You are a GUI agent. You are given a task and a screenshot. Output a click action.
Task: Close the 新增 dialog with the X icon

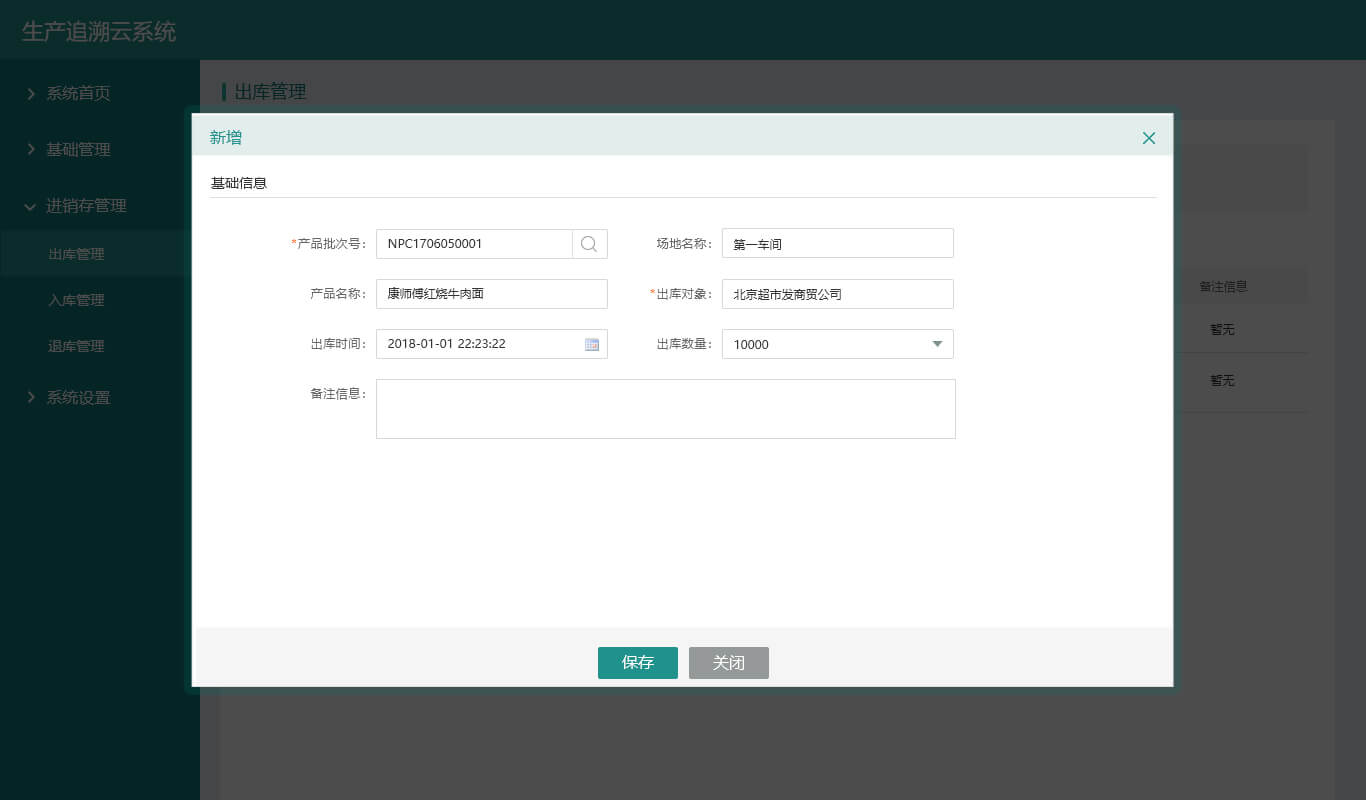(1149, 138)
